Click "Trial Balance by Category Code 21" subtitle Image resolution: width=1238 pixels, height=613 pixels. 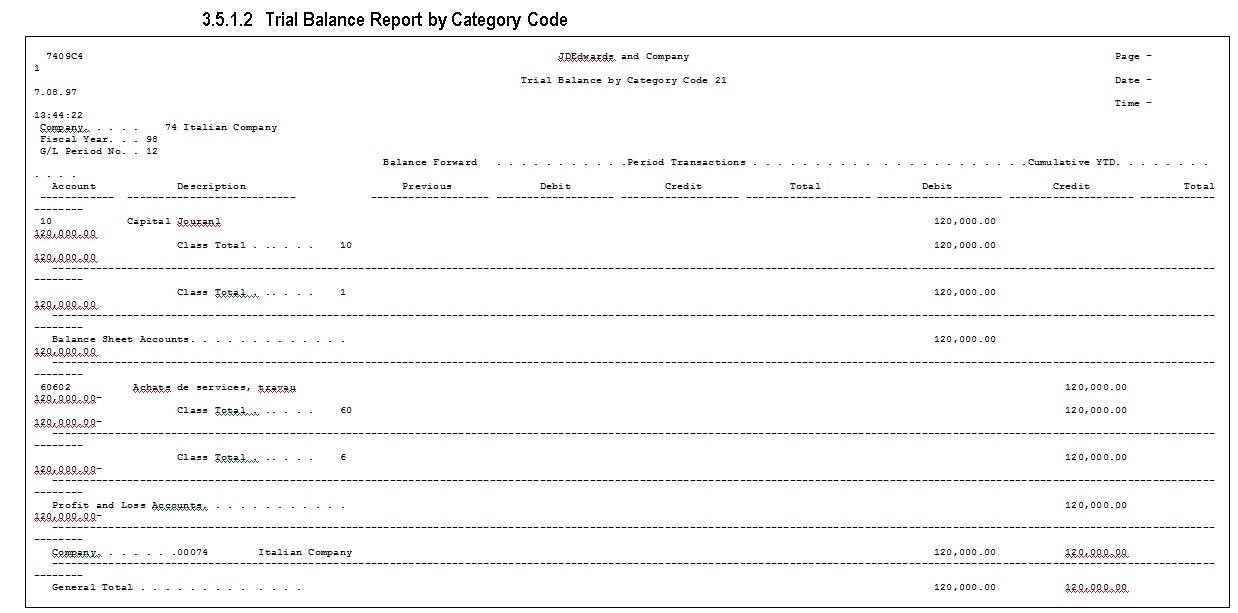[624, 80]
